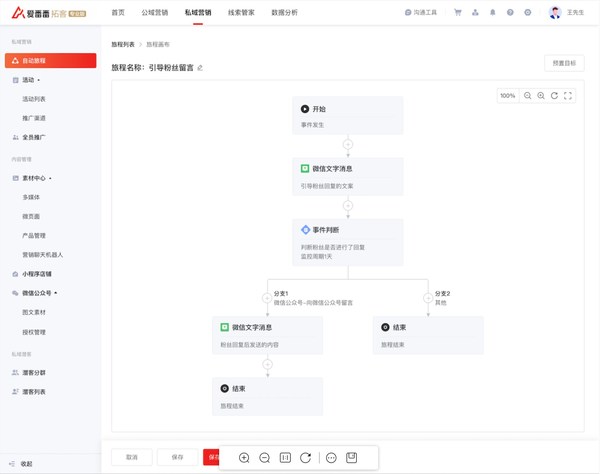The width and height of the screenshot is (600, 474).
Task: Click the 预置目标 button
Action: coord(563,63)
